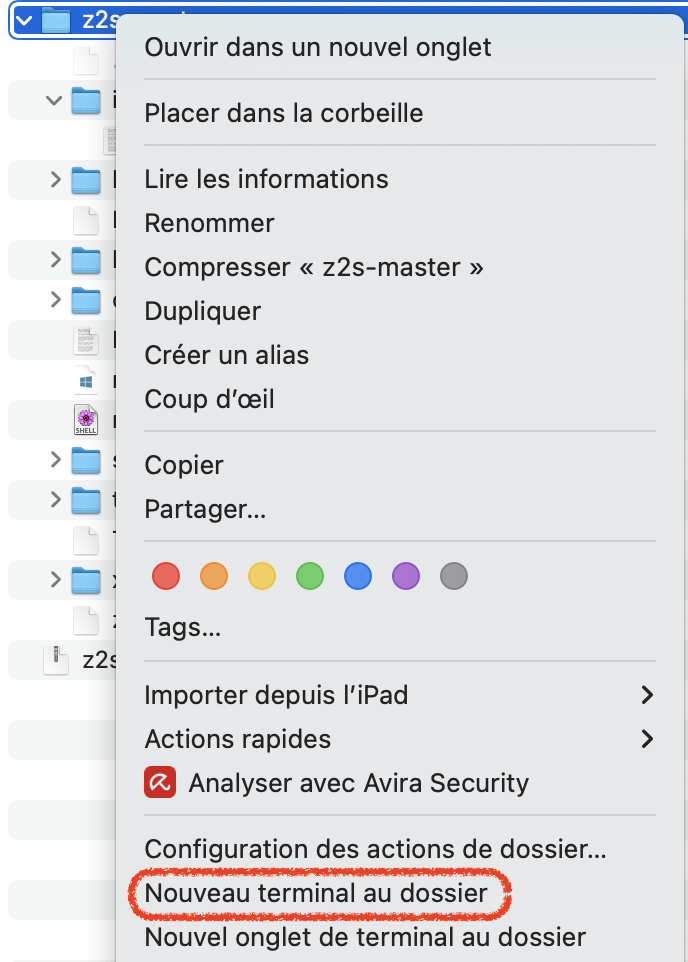This screenshot has height=962, width=688.
Task: Apply the purple color tag
Action: pyautogui.click(x=406, y=576)
